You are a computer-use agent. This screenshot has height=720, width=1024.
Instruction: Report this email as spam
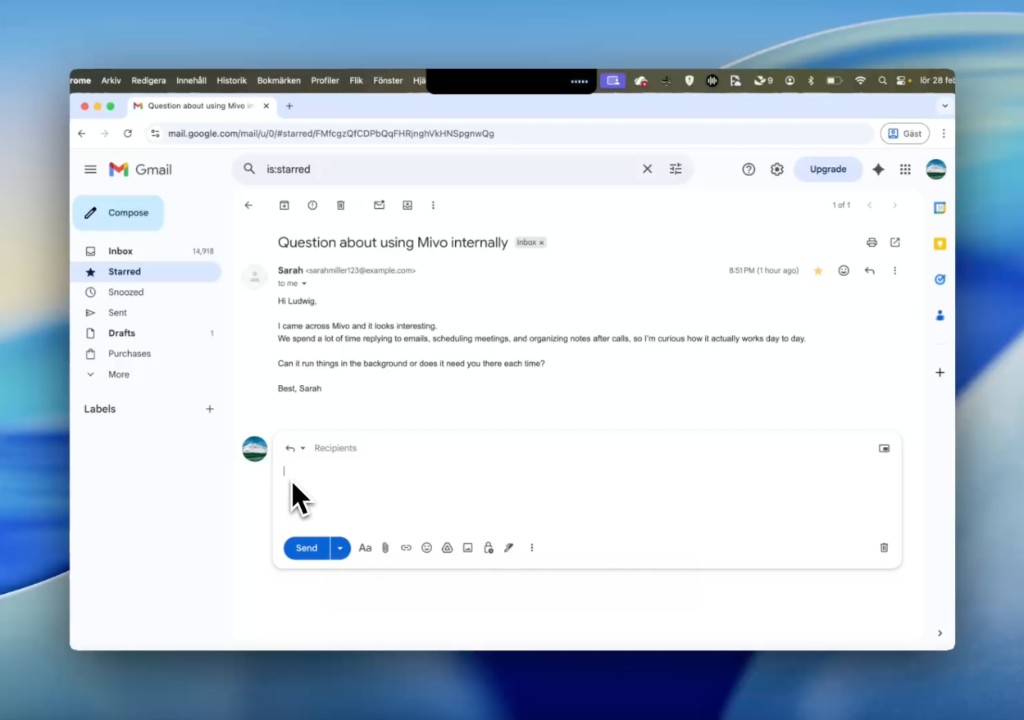click(x=312, y=205)
